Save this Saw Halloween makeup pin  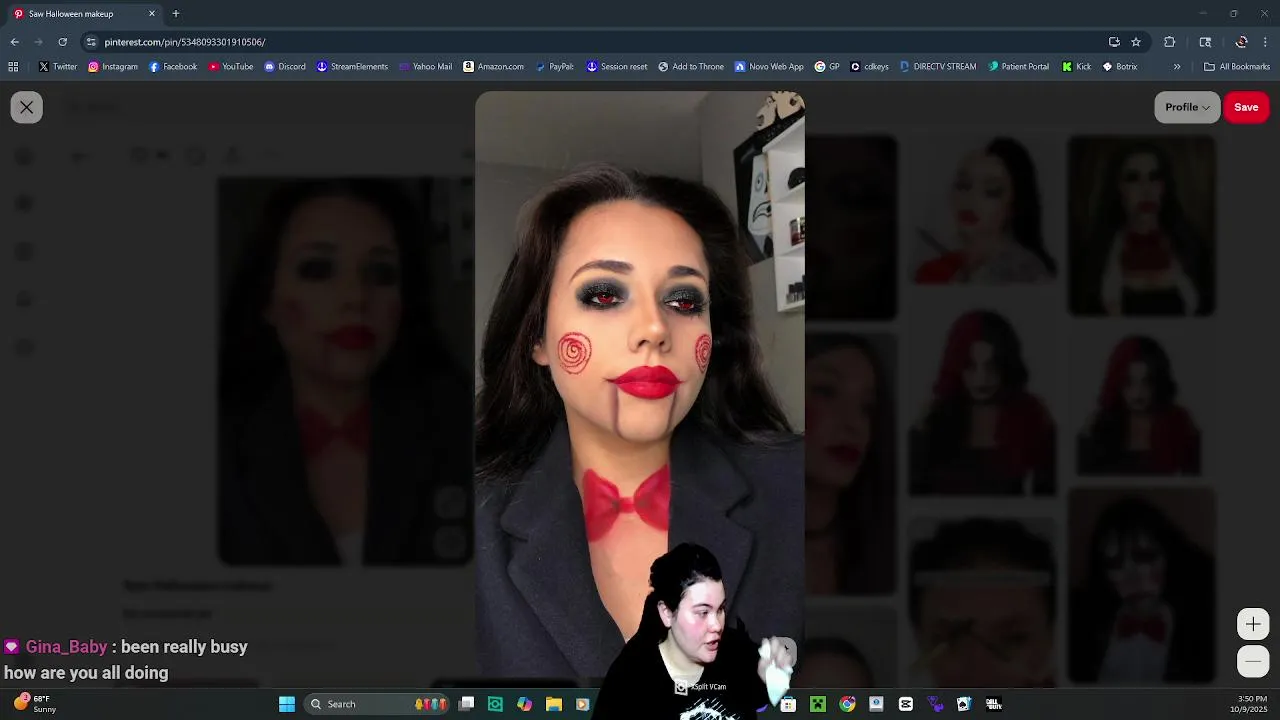(x=1246, y=107)
